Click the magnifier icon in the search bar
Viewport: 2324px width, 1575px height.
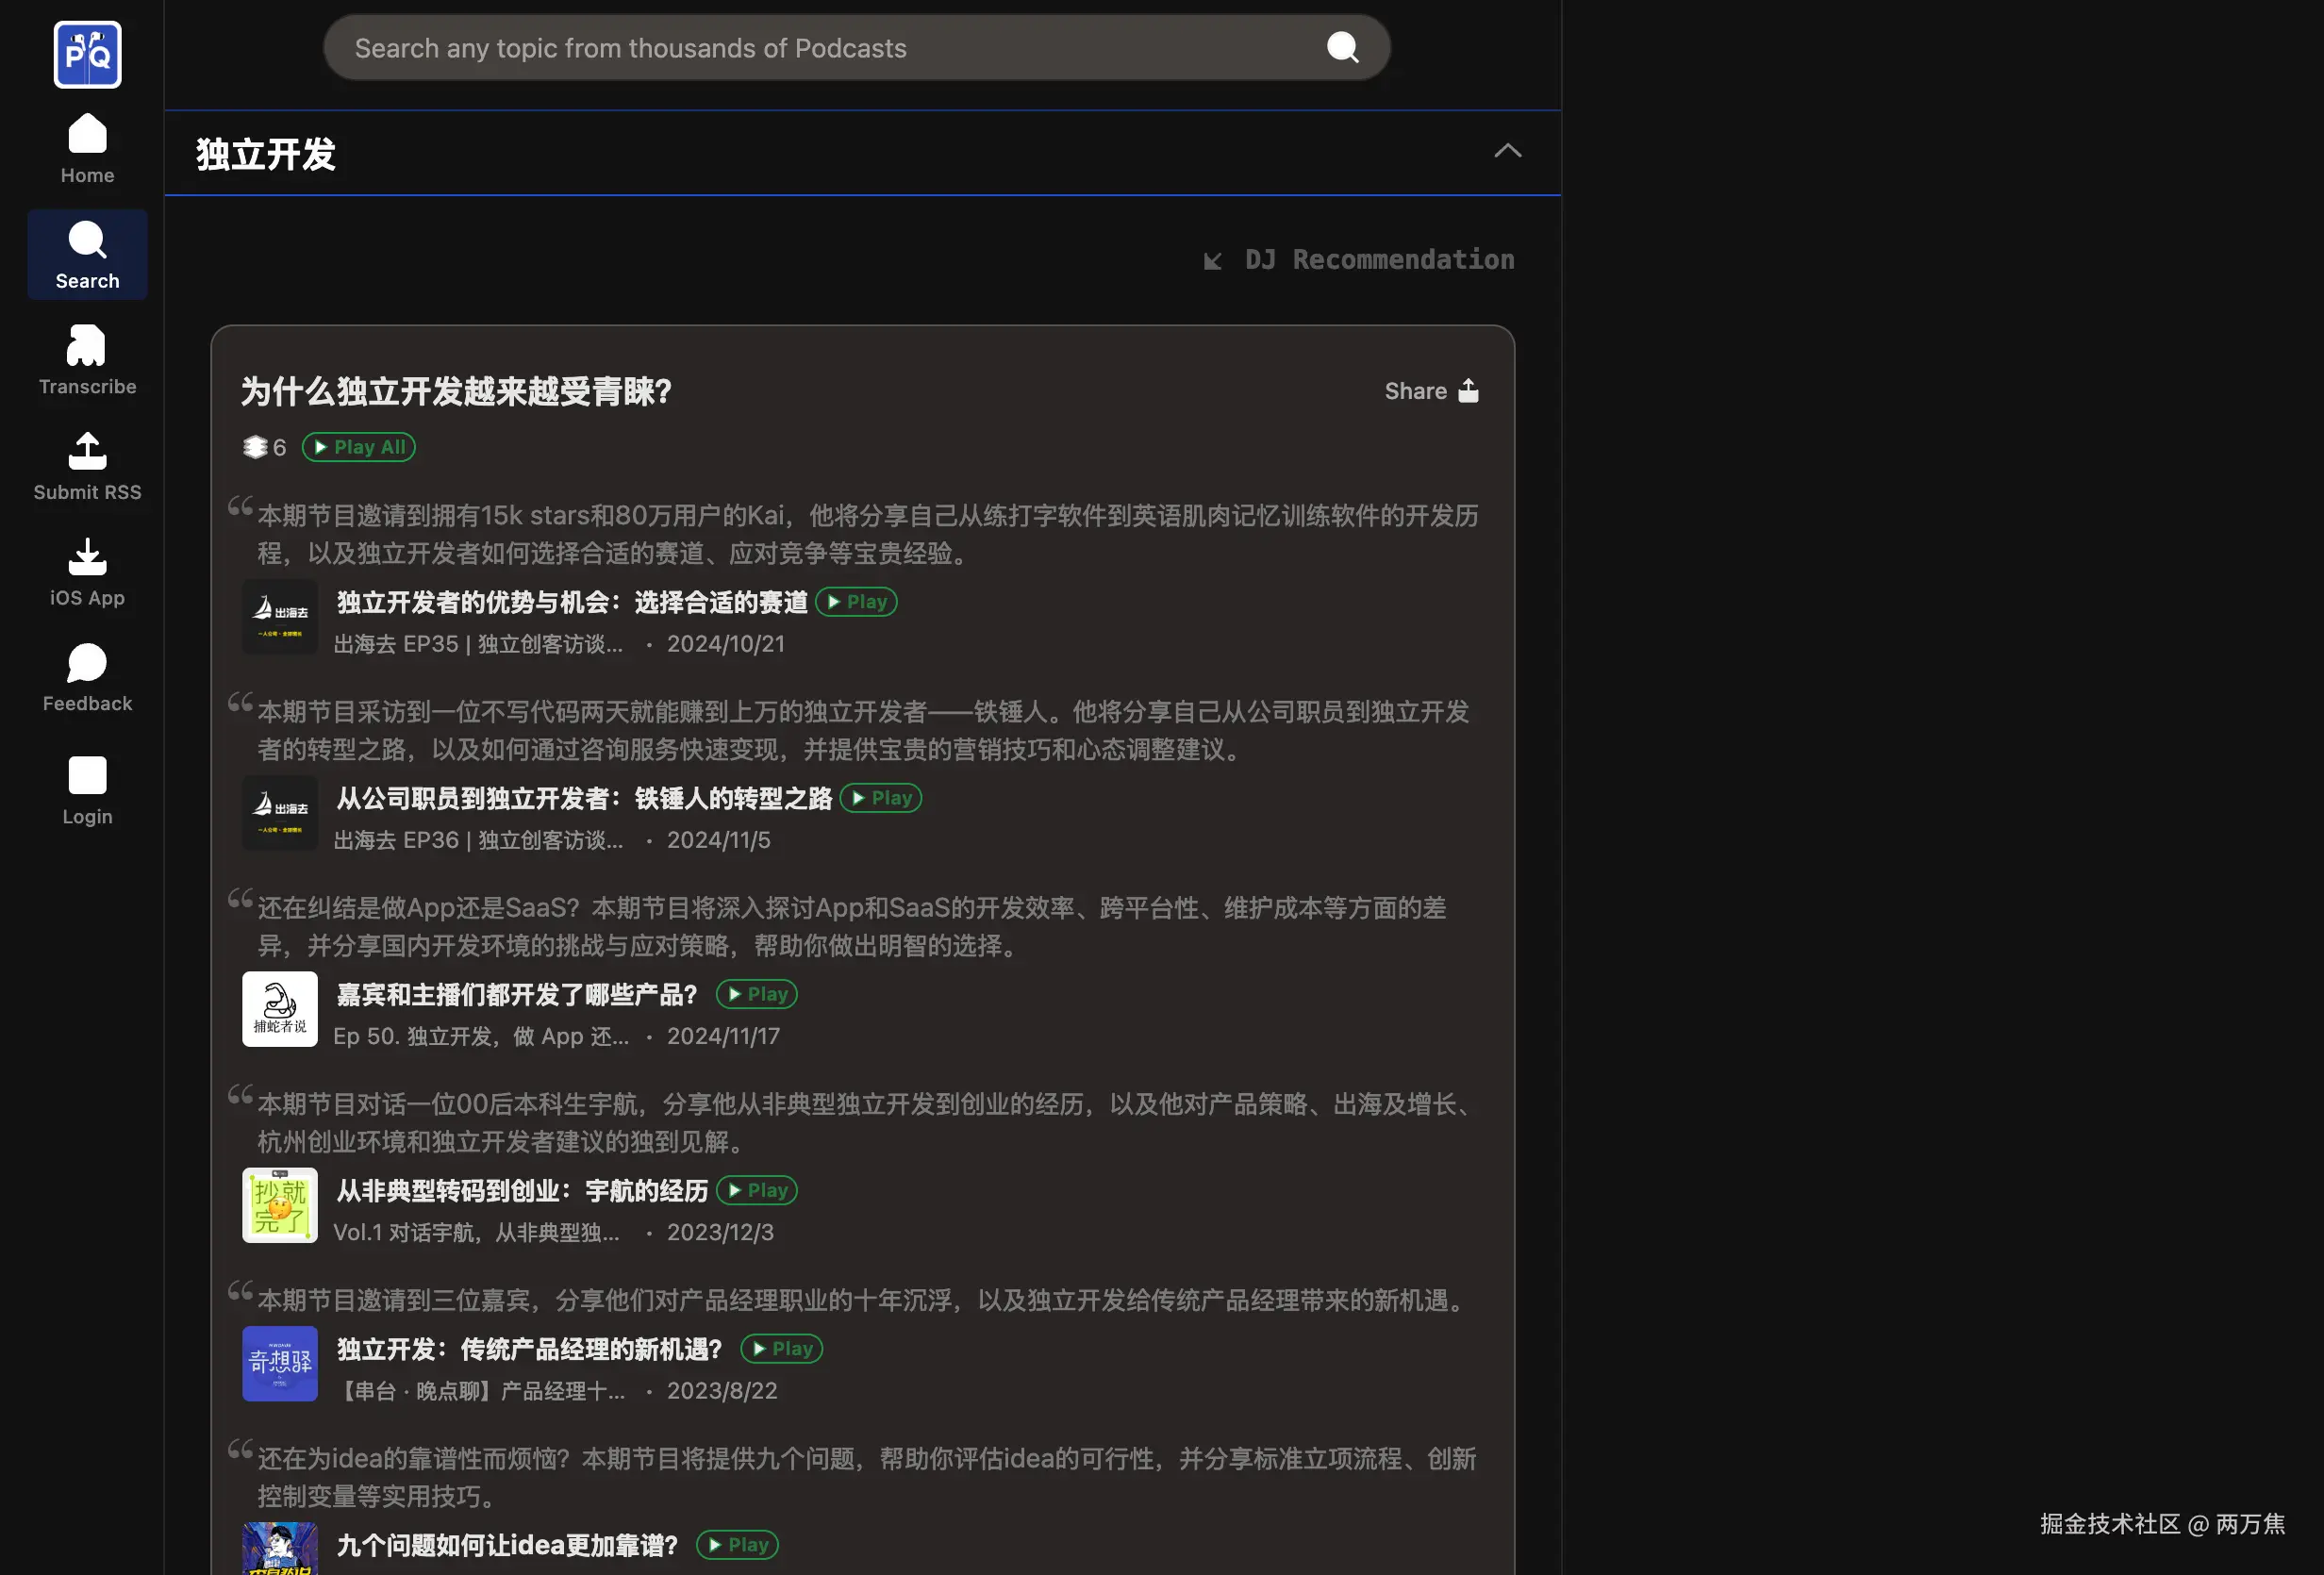point(1341,47)
